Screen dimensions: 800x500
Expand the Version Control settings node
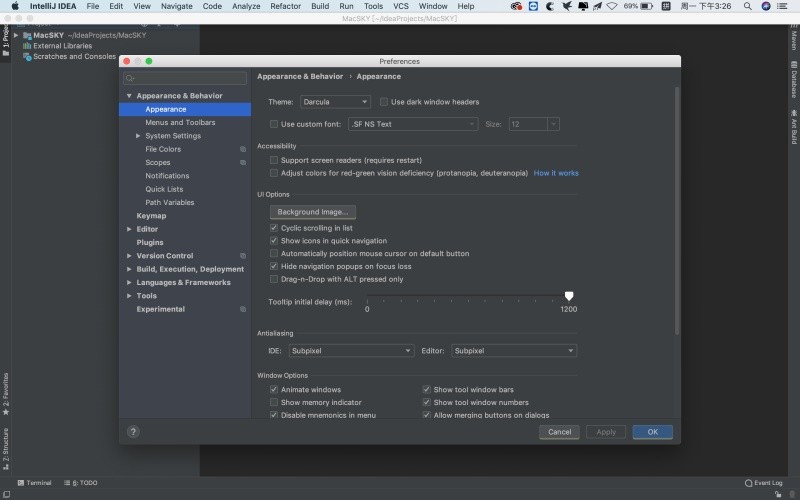[129, 256]
